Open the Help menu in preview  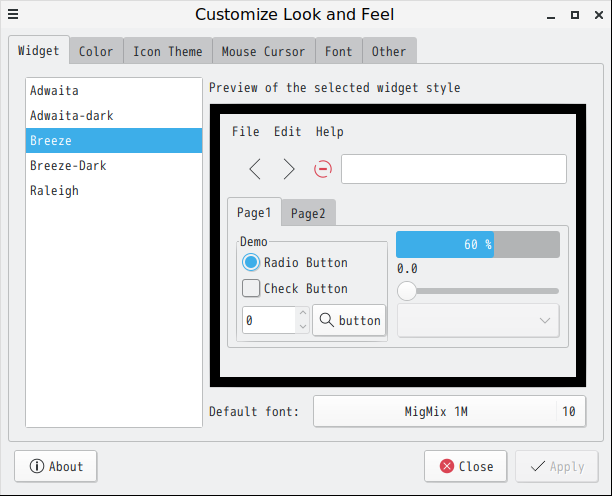pos(330,132)
